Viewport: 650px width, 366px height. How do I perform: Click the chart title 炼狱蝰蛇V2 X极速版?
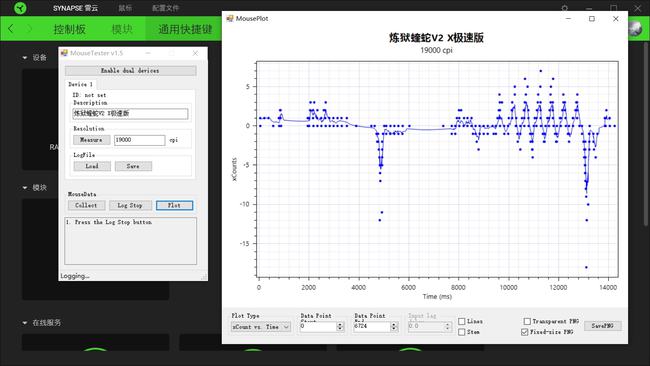(x=436, y=38)
